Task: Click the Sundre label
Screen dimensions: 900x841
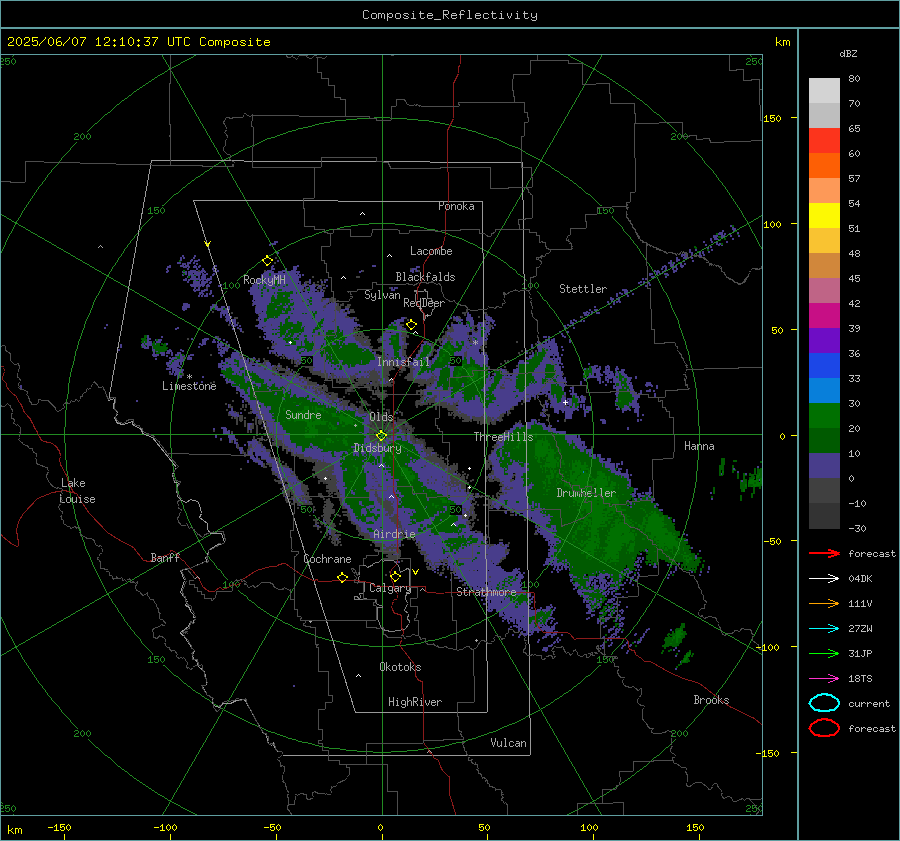Action: click(x=303, y=414)
